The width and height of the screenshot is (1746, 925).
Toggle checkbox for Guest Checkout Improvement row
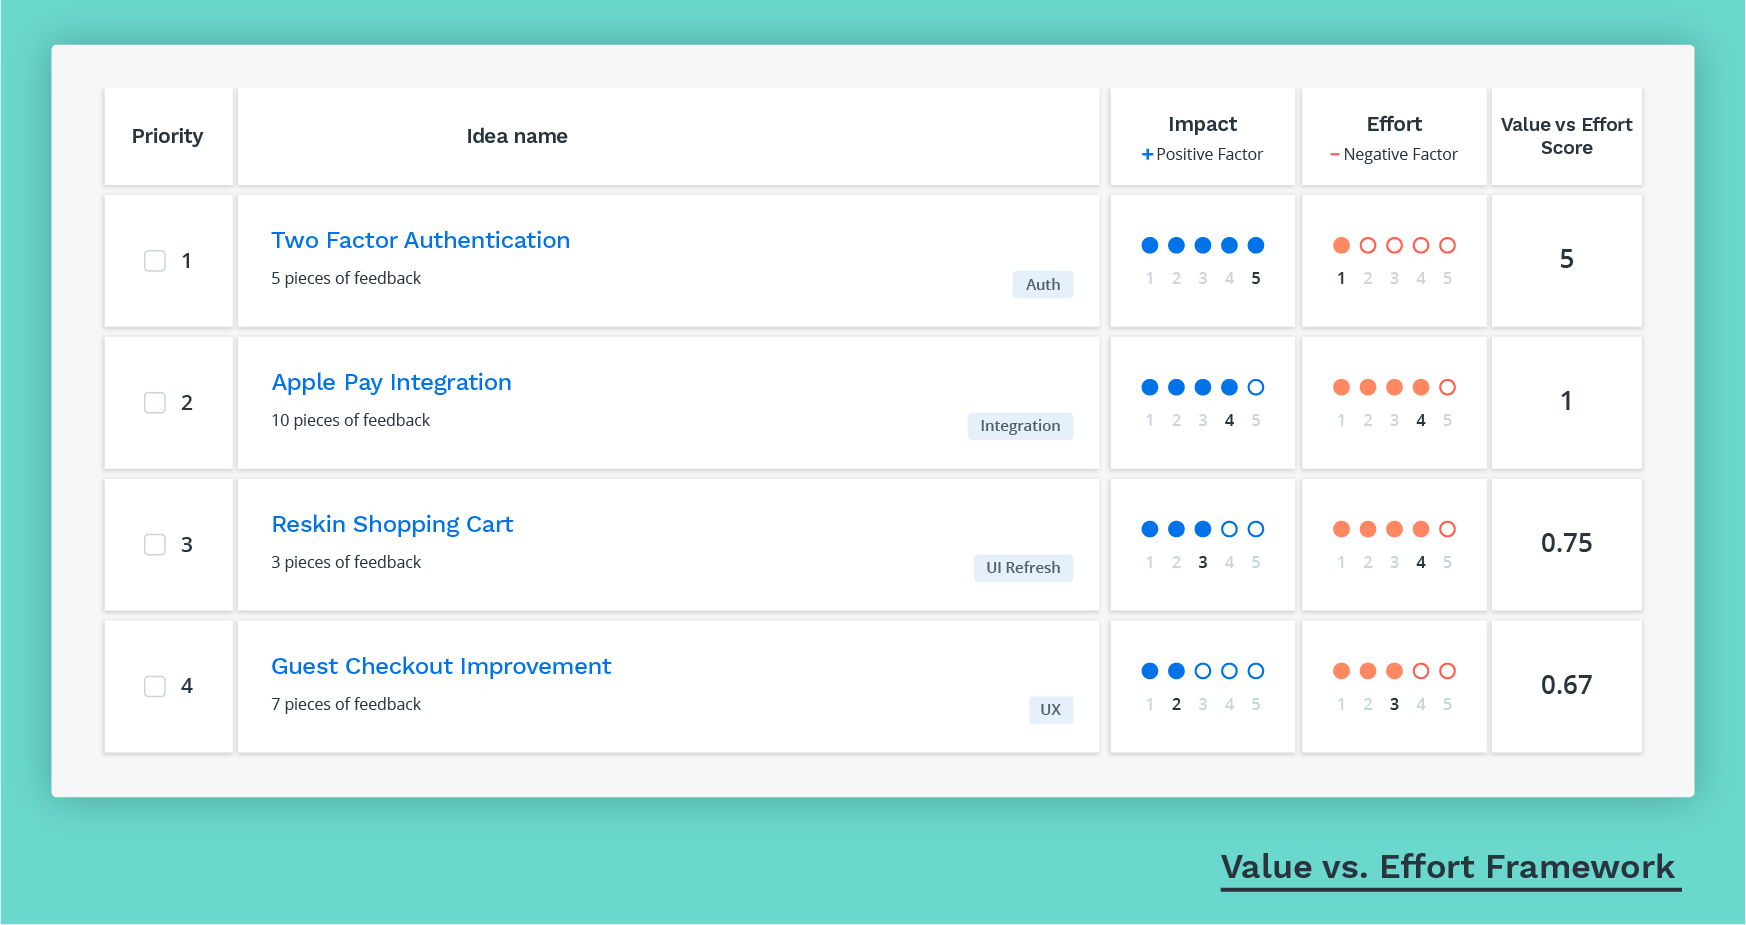[x=155, y=687]
